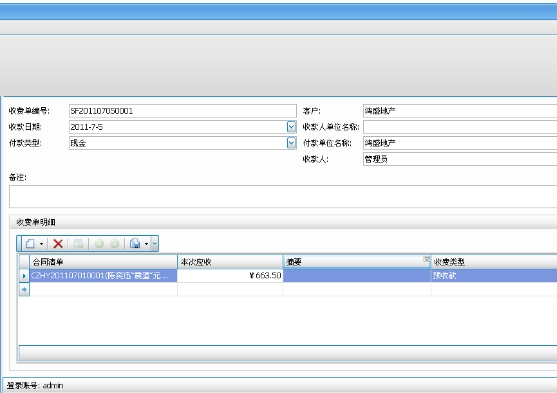Open the 付款类型 dropdown arrow
Viewport: 557px width, 393px height.
291,143
